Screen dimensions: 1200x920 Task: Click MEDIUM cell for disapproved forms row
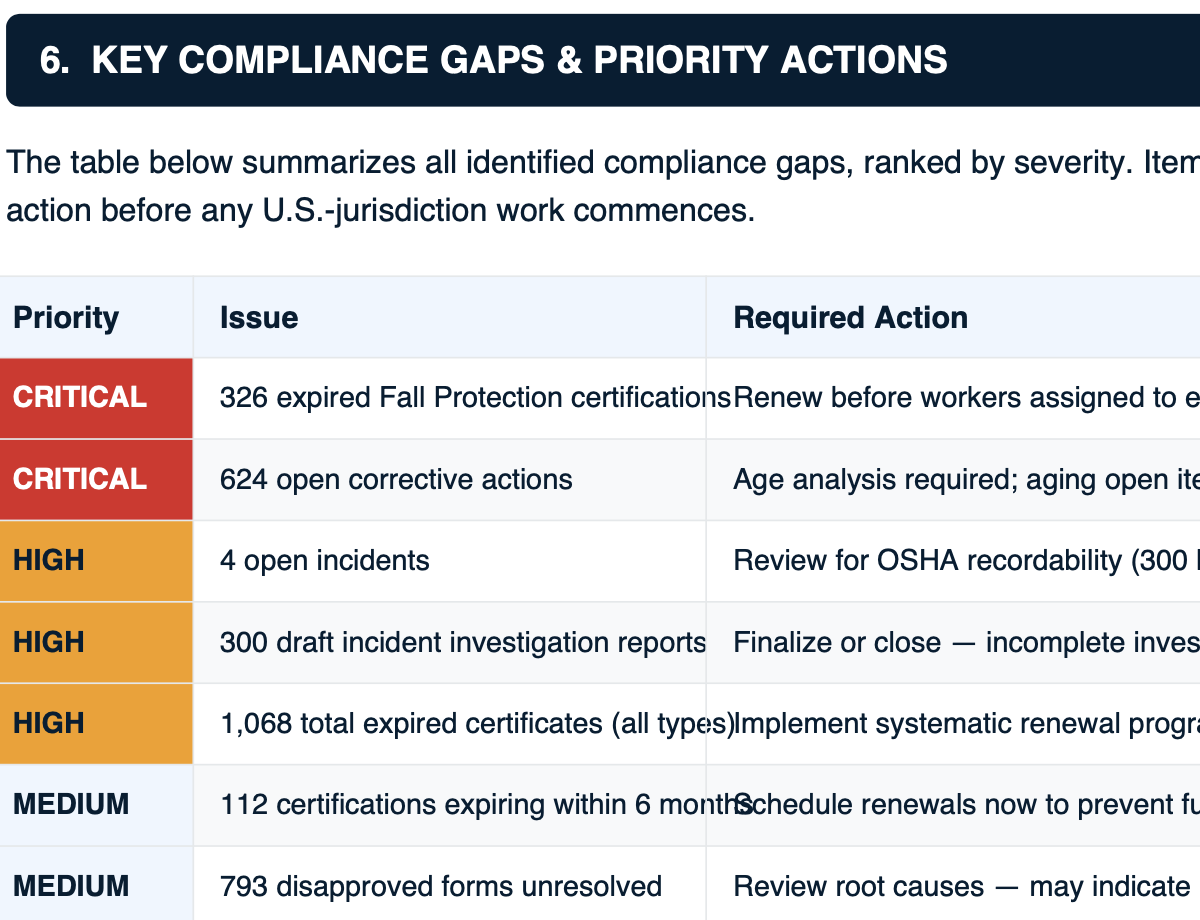(x=96, y=884)
